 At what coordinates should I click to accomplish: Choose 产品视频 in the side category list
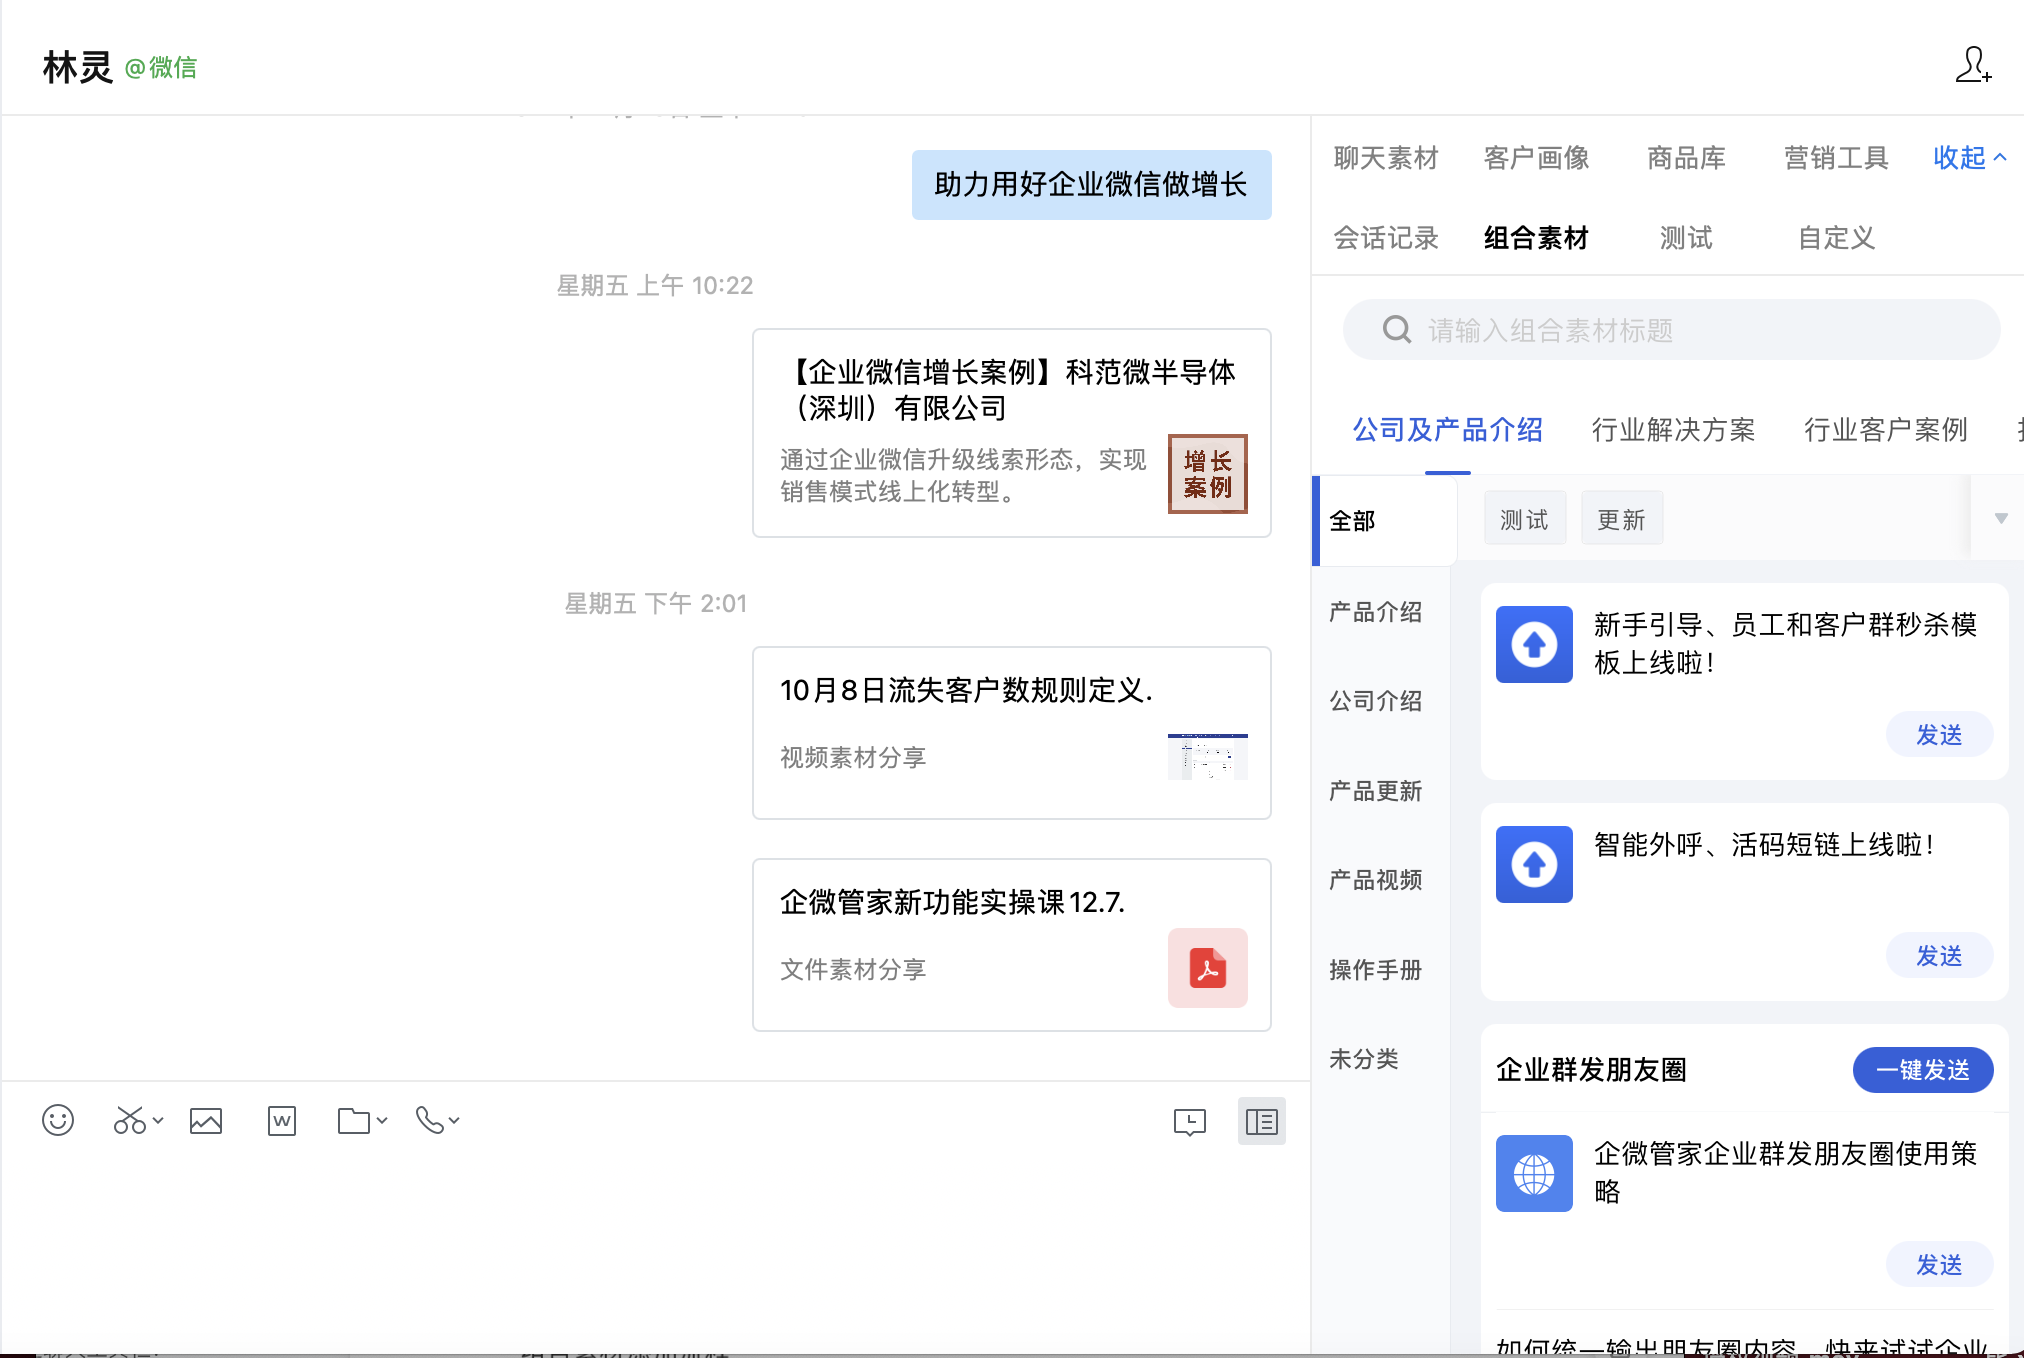pos(1375,879)
